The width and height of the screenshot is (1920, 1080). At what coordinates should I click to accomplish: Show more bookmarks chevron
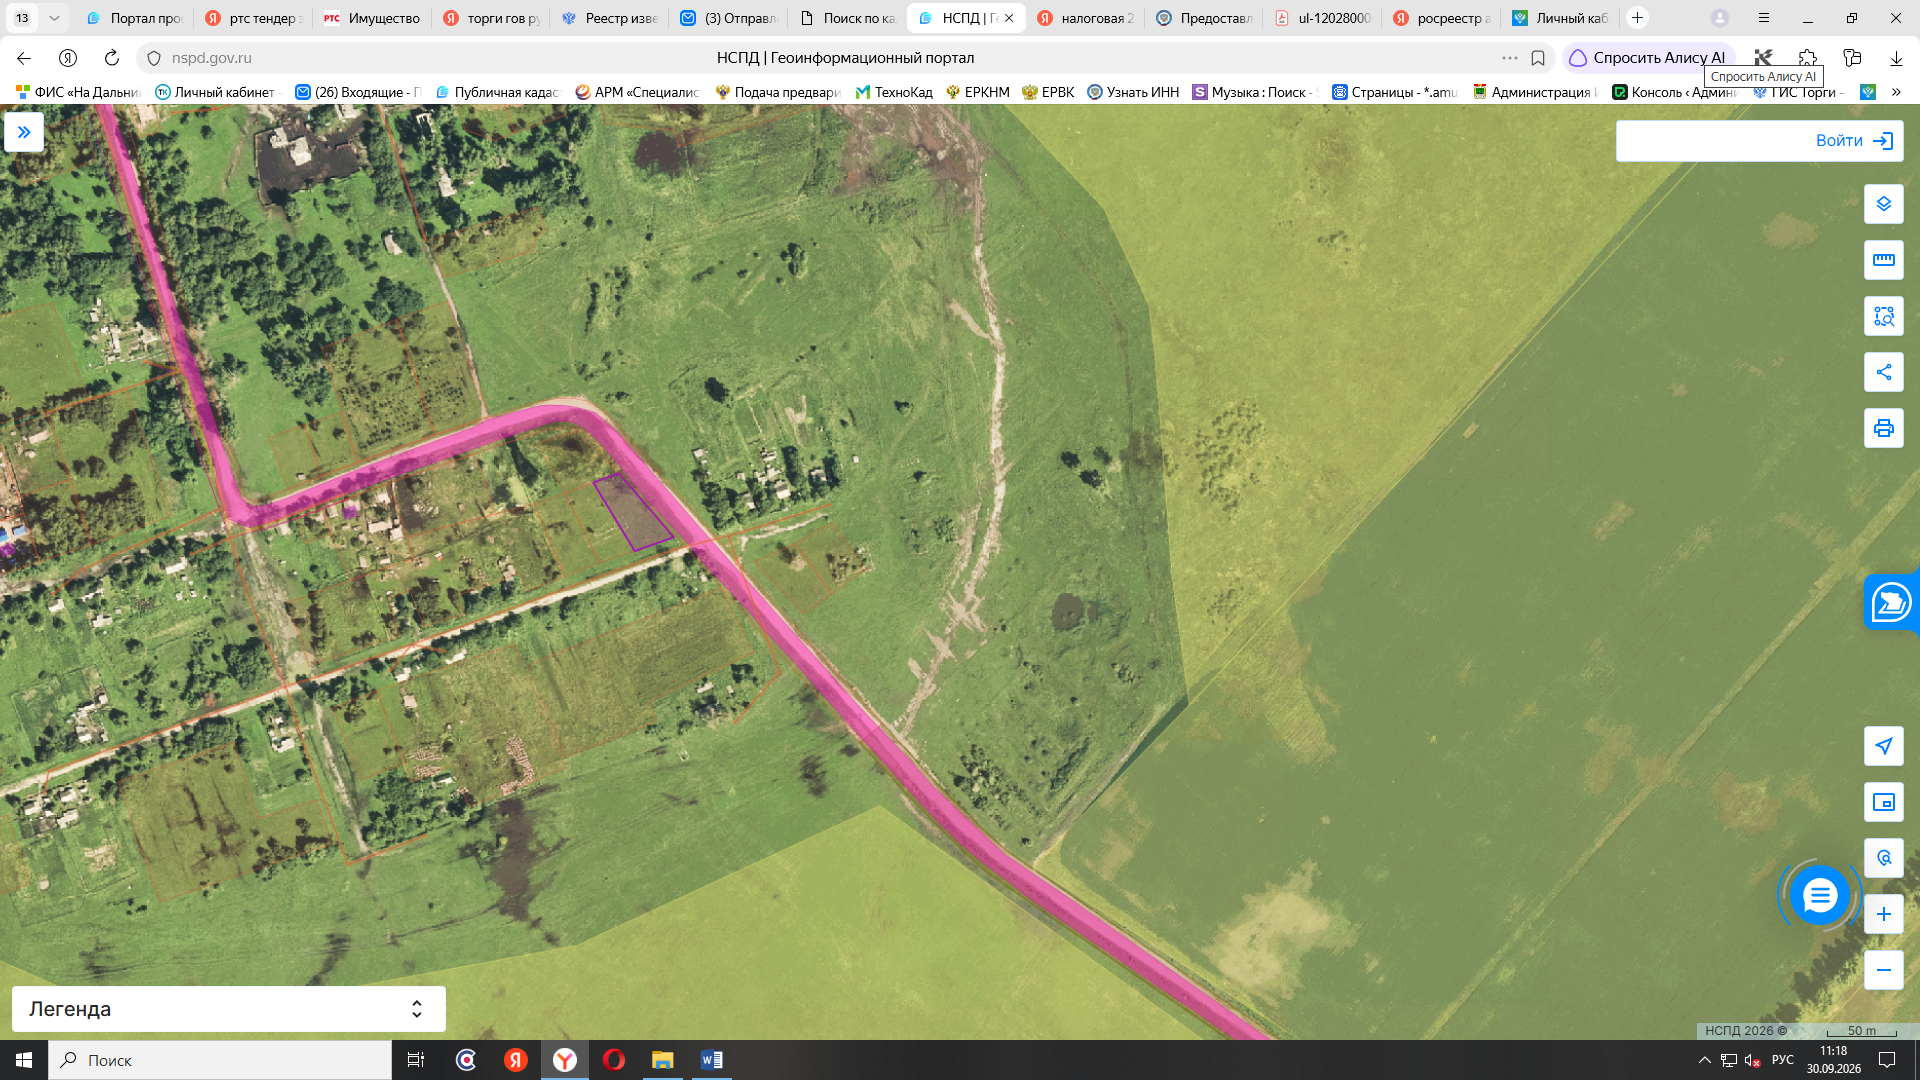pos(1896,92)
